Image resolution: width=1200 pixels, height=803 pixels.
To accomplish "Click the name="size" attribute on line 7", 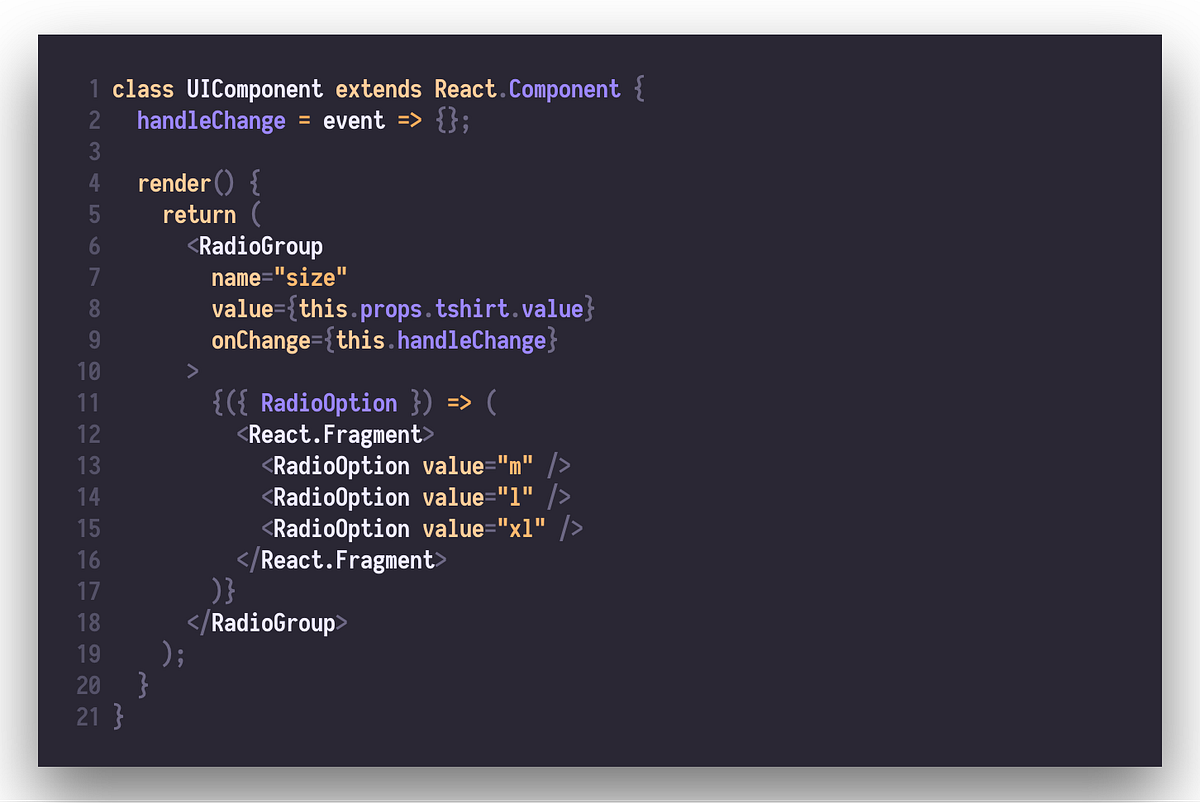I will point(279,277).
